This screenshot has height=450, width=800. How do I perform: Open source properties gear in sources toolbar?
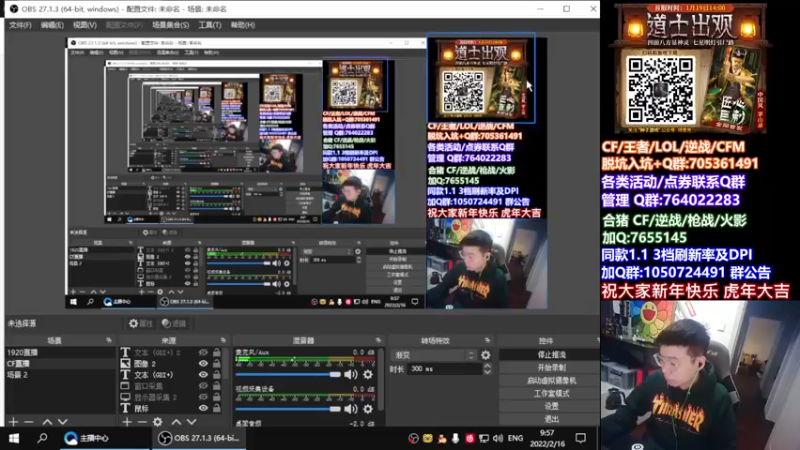coord(158,422)
